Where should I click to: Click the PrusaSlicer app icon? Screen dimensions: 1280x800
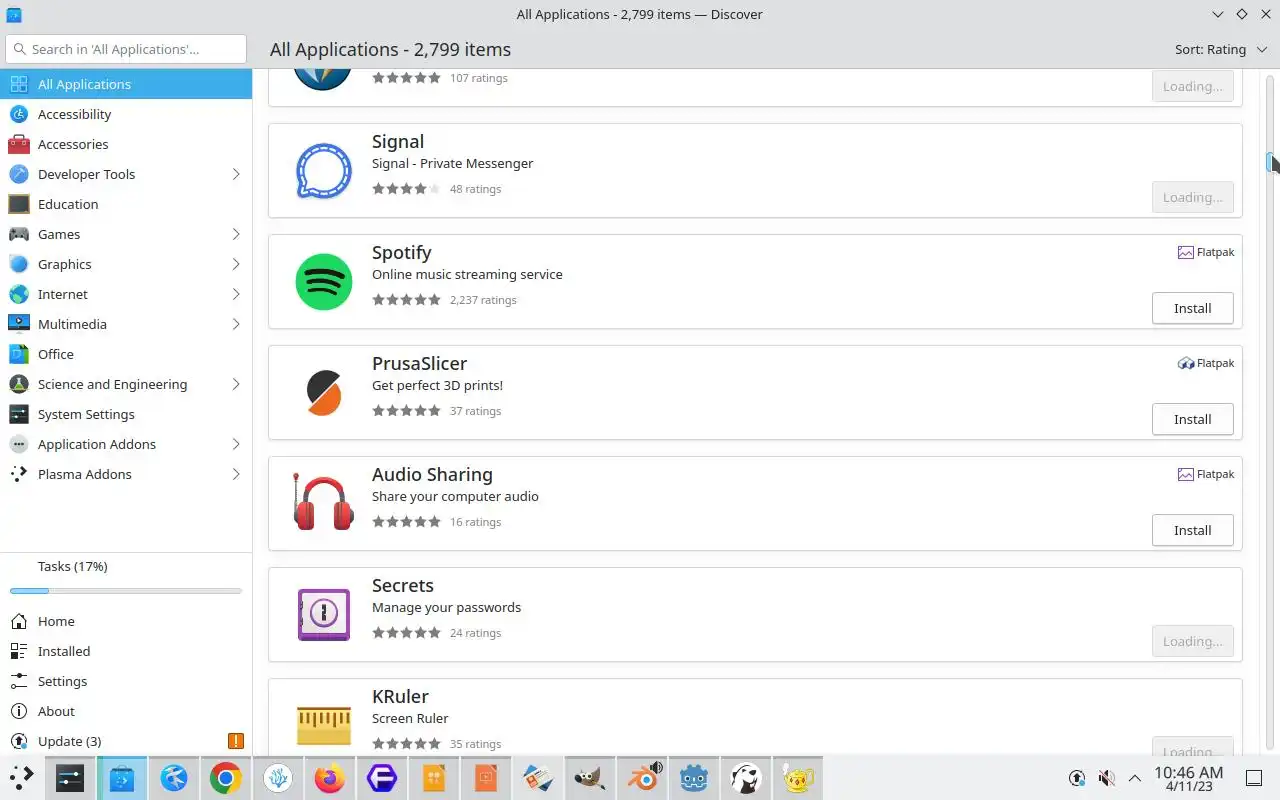tap(324, 393)
